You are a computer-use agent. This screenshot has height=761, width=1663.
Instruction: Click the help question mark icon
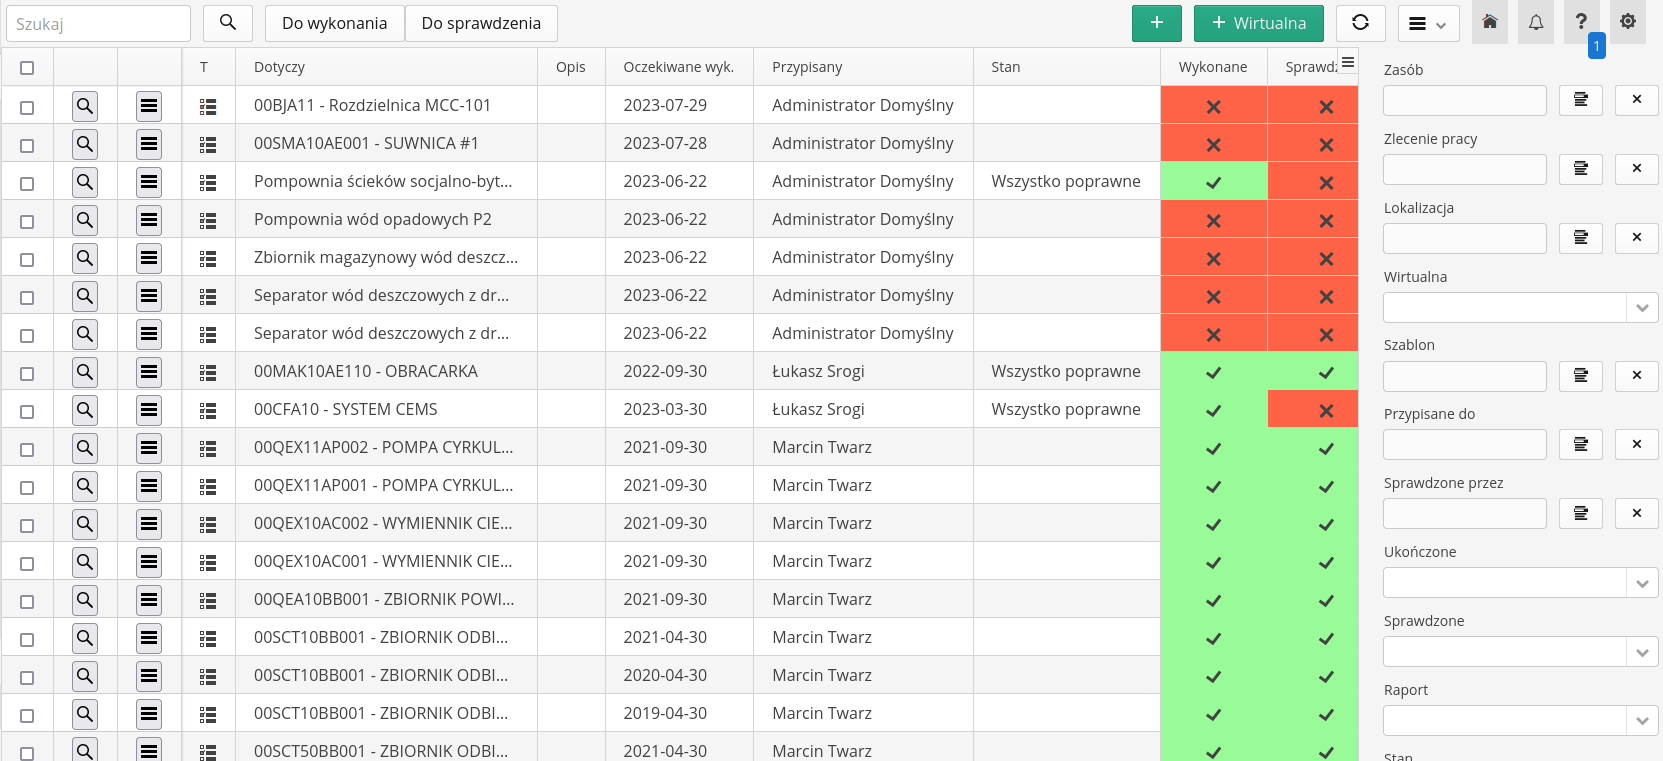(1581, 22)
